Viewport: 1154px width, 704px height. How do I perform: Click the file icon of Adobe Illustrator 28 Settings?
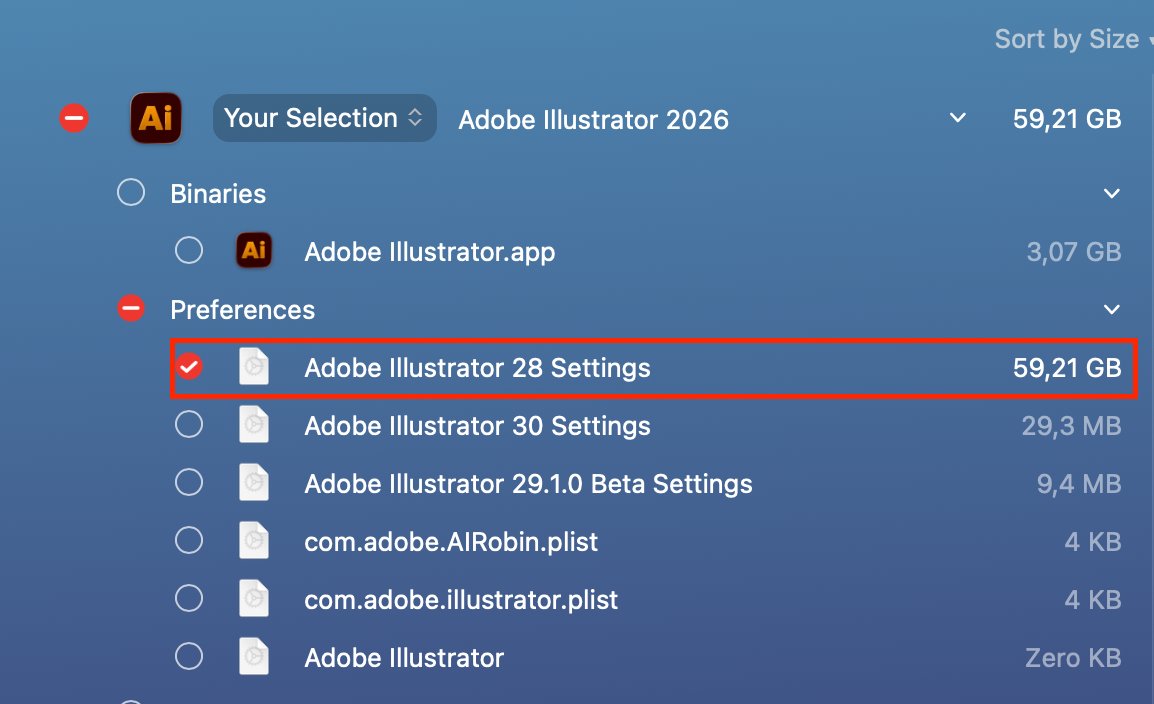[x=254, y=366]
